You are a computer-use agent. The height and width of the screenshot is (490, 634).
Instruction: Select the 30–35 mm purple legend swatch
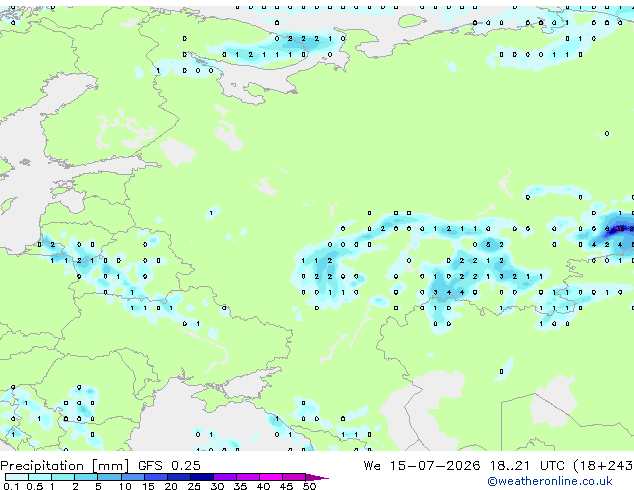coord(224,477)
